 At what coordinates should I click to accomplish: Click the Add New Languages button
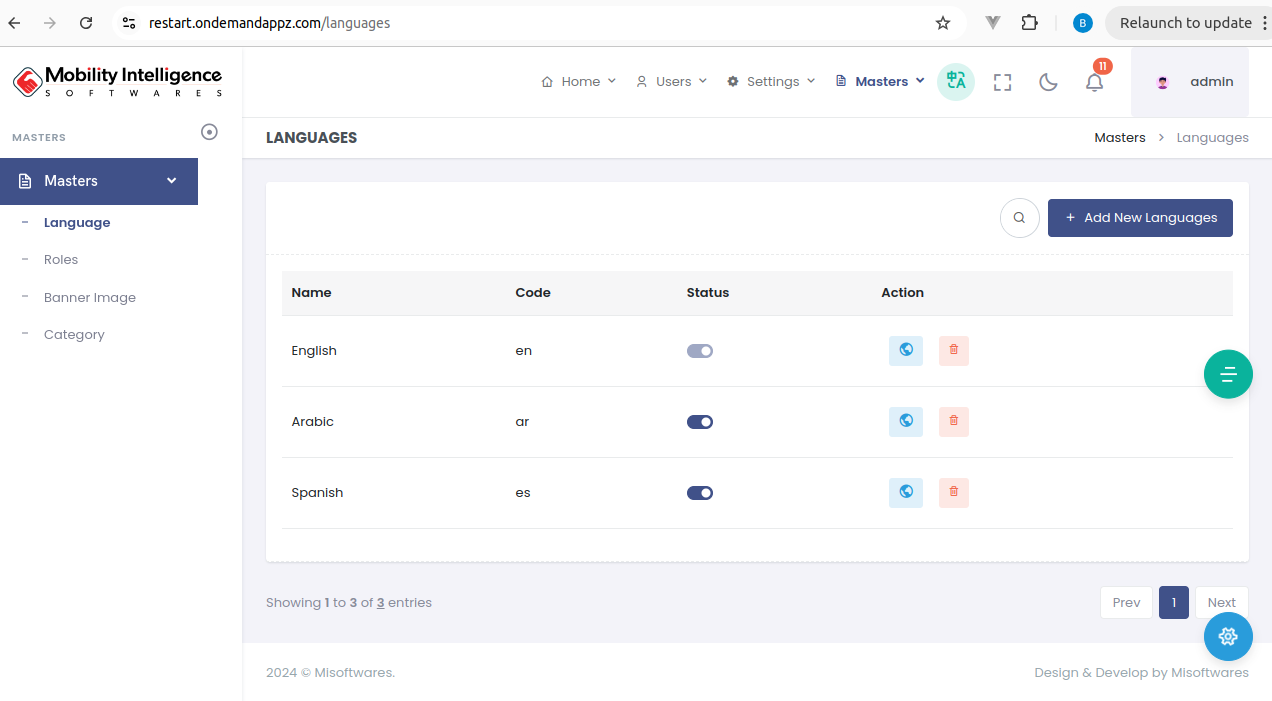tap(1139, 218)
